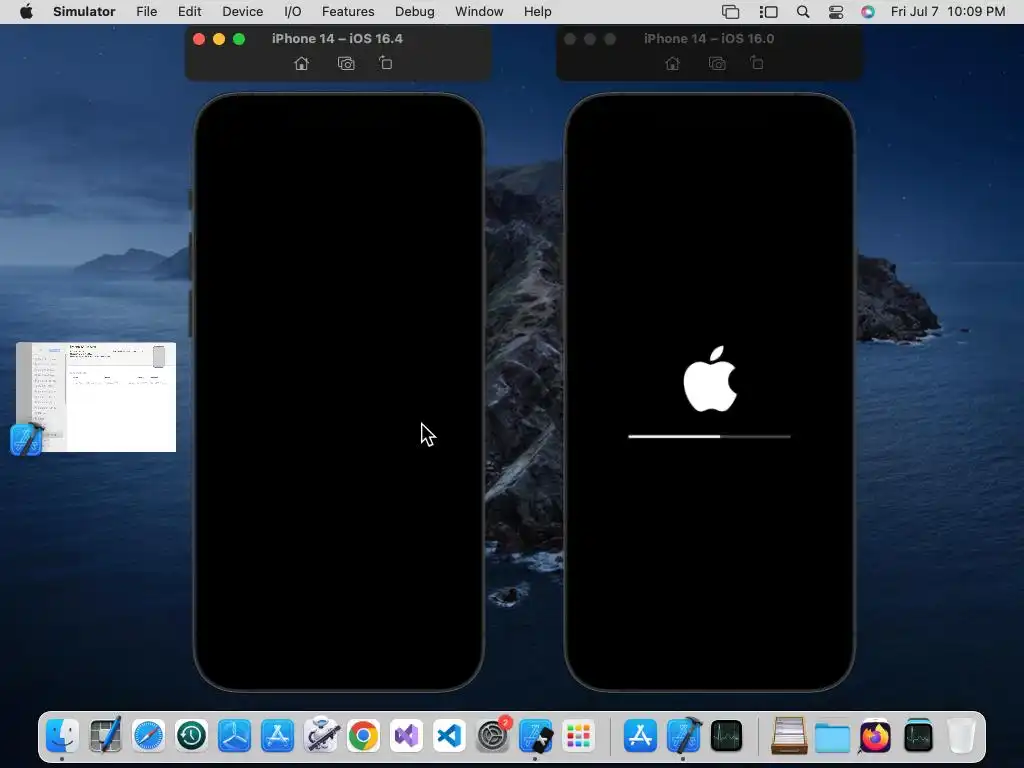Tap Home button on iOS 16.0 simulator window
The image size is (1024, 768).
click(672, 63)
